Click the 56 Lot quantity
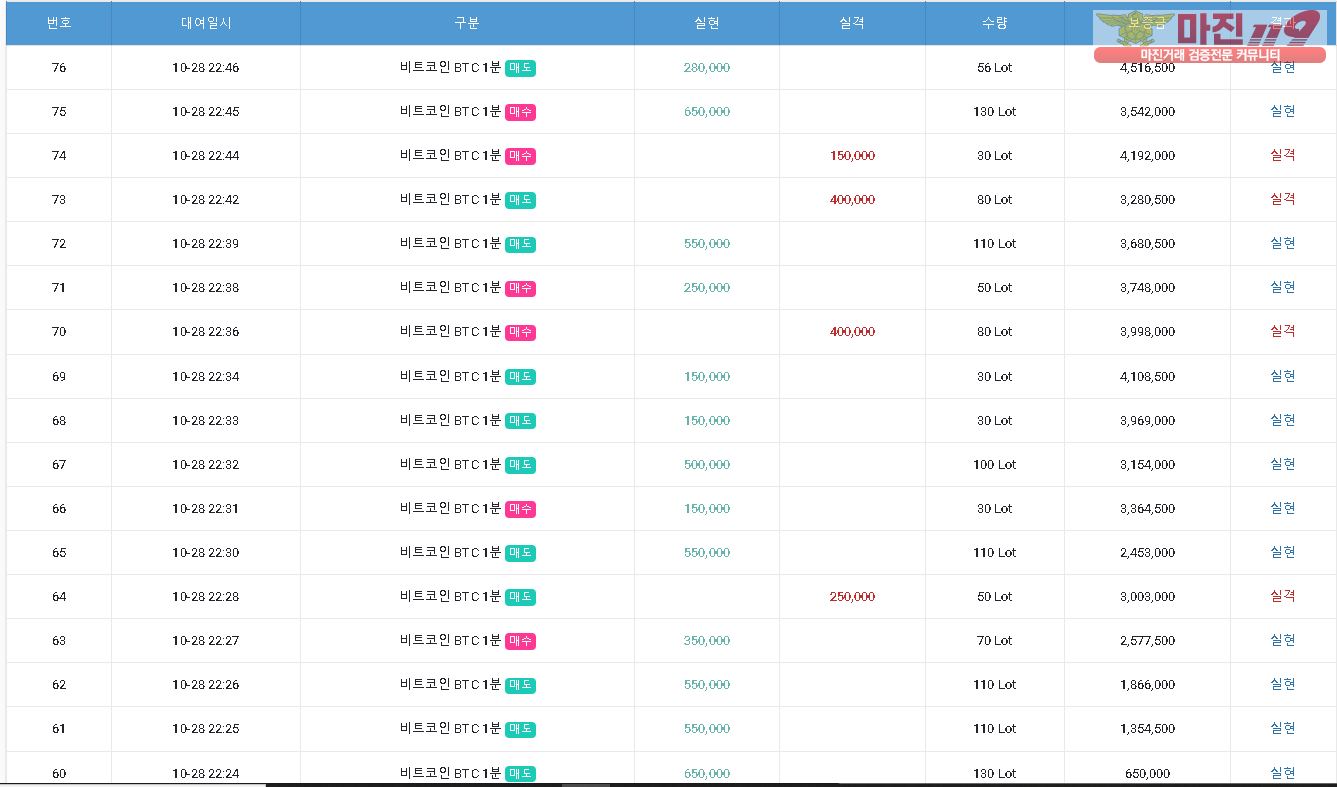Screen dimensions: 1337x787 (x=995, y=68)
